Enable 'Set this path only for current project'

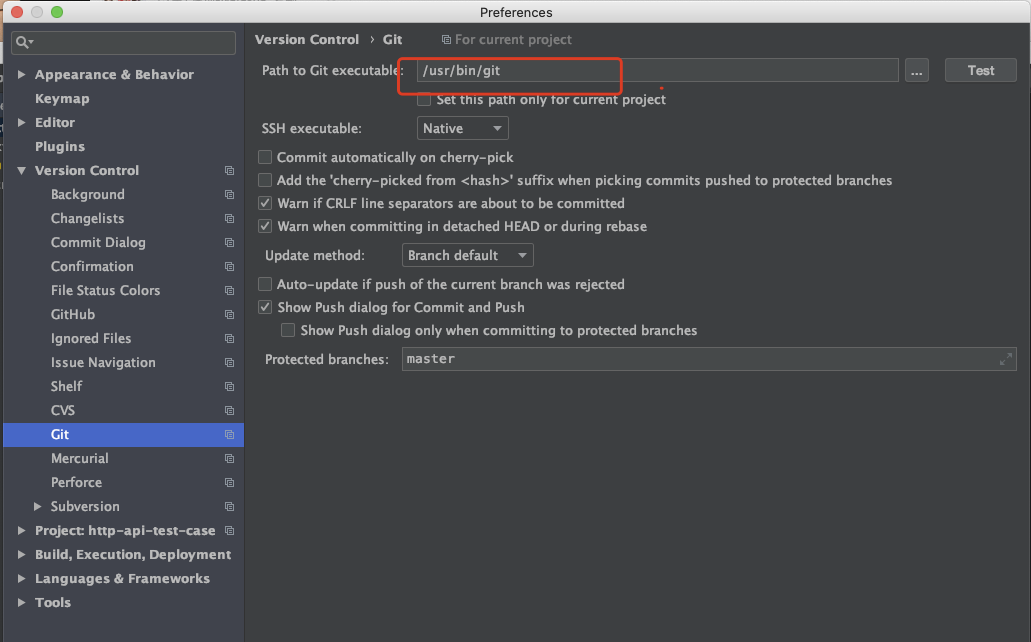[x=424, y=99]
